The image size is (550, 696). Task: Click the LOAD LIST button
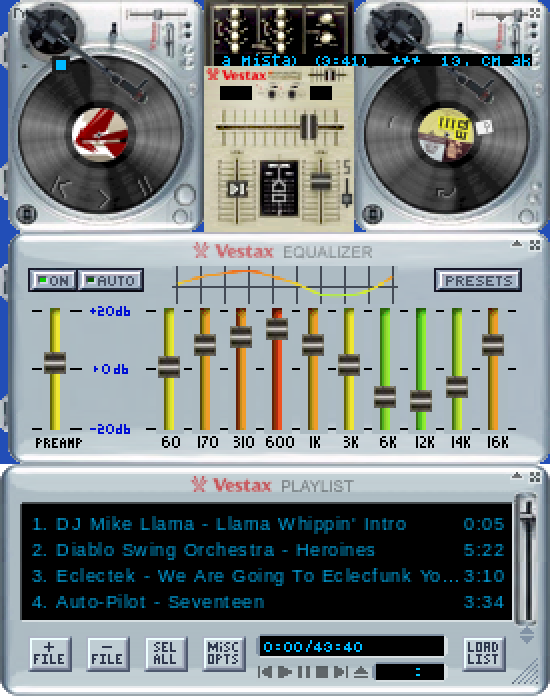[x=483, y=653]
